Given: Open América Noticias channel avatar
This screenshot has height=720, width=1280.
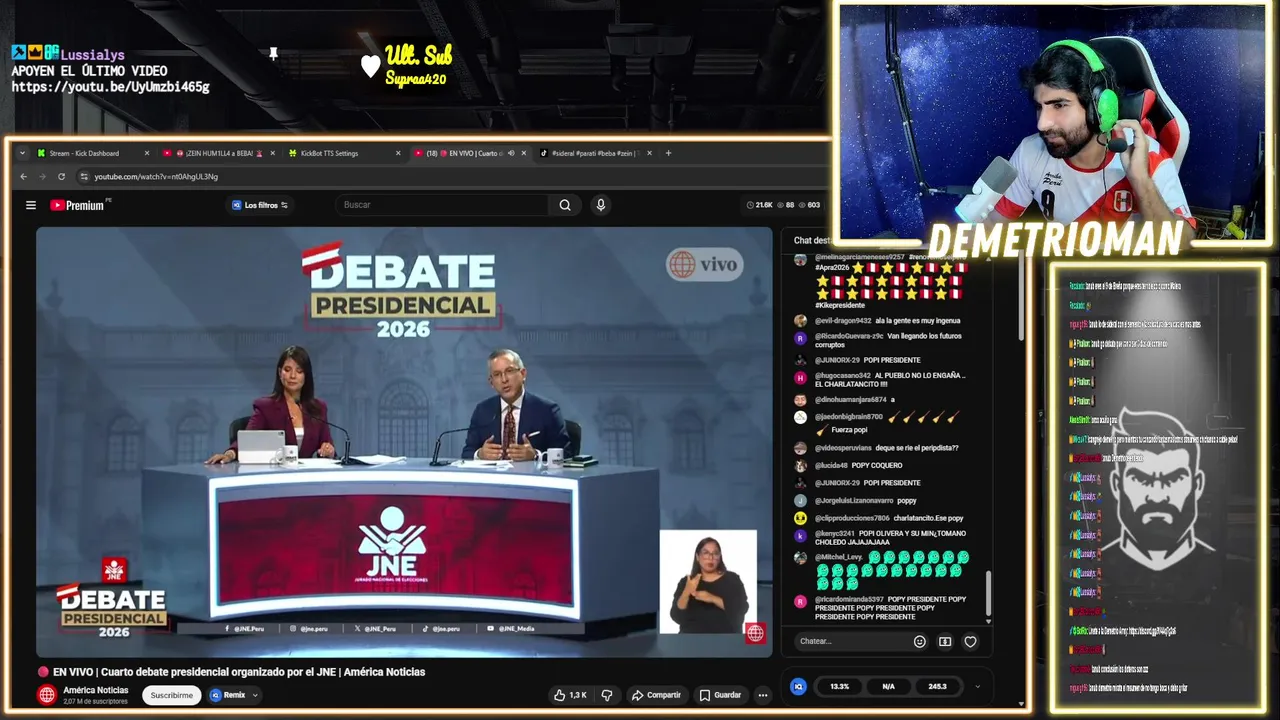Looking at the screenshot, I should tap(47, 695).
